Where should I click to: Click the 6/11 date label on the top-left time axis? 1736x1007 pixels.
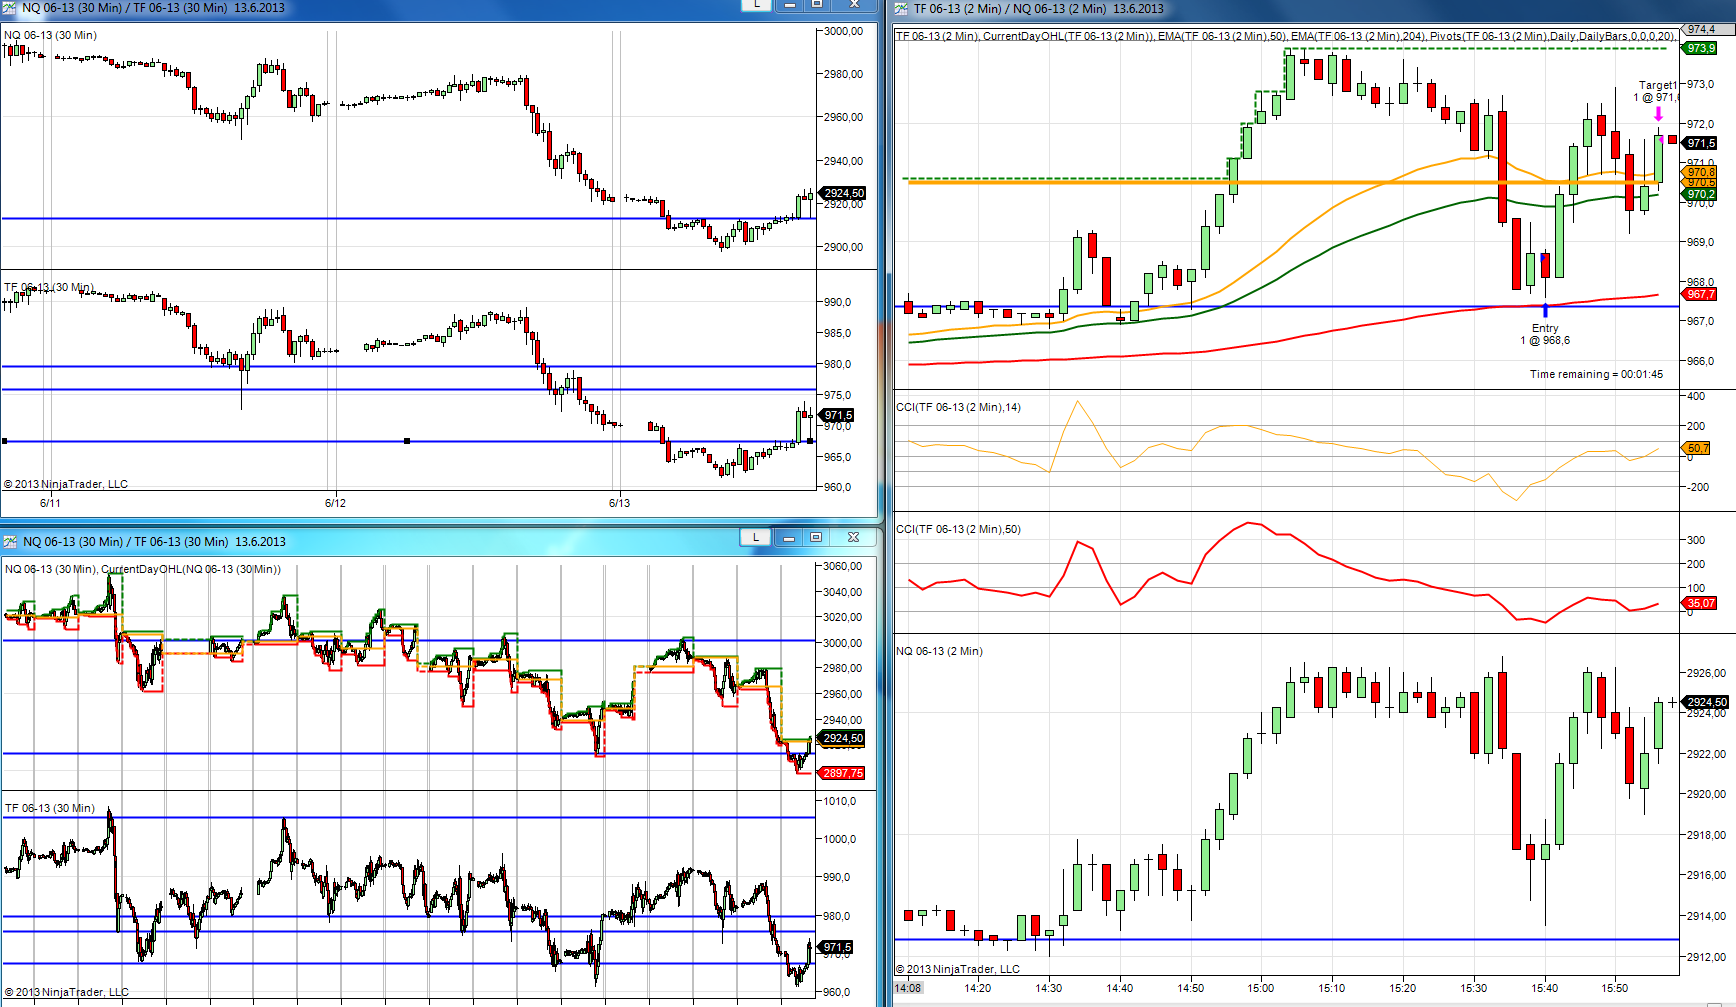tap(50, 503)
